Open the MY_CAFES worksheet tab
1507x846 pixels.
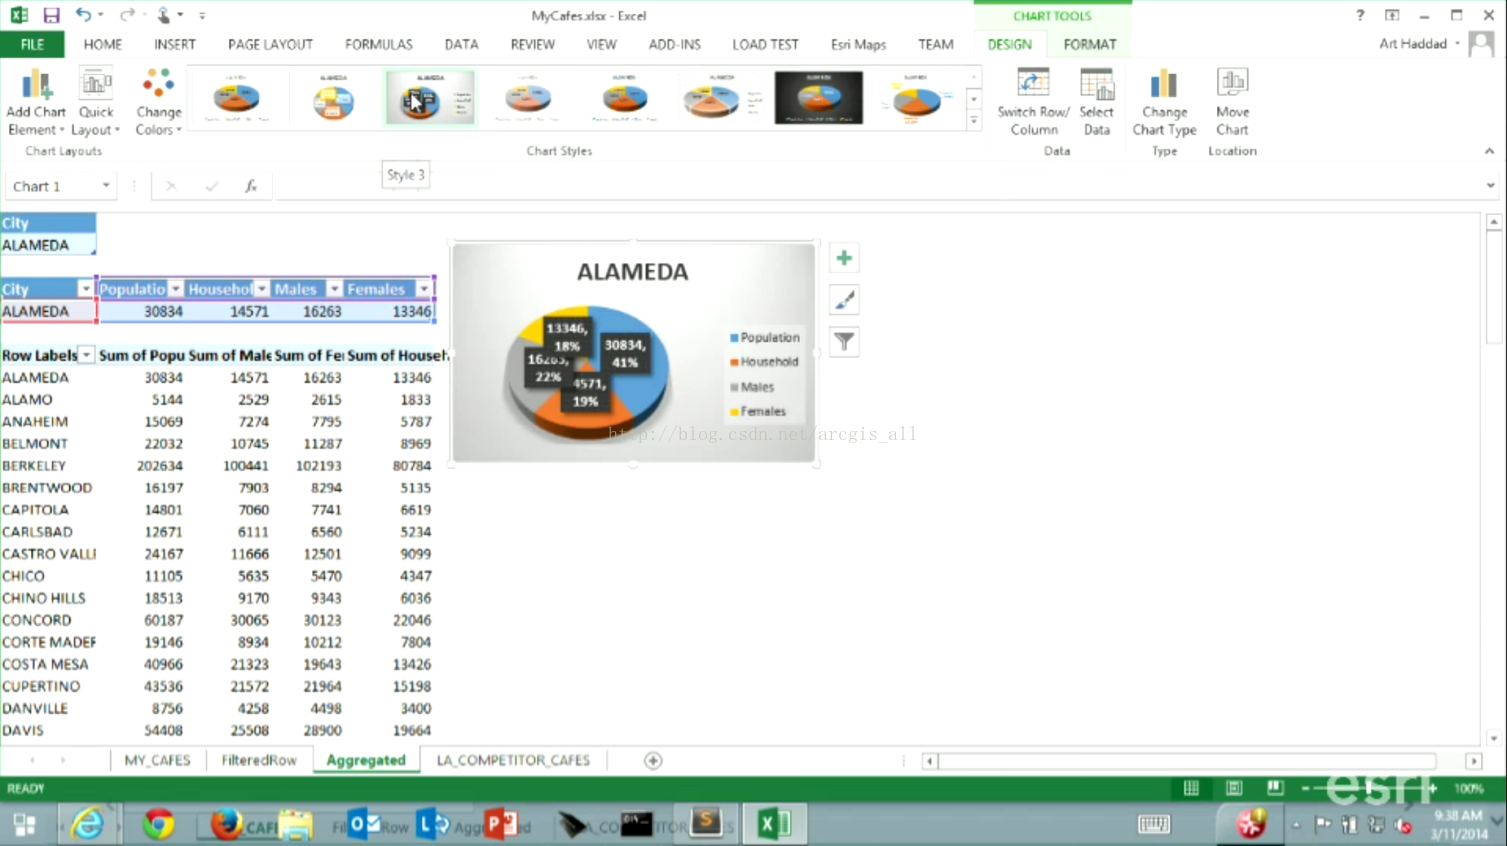[x=157, y=760]
